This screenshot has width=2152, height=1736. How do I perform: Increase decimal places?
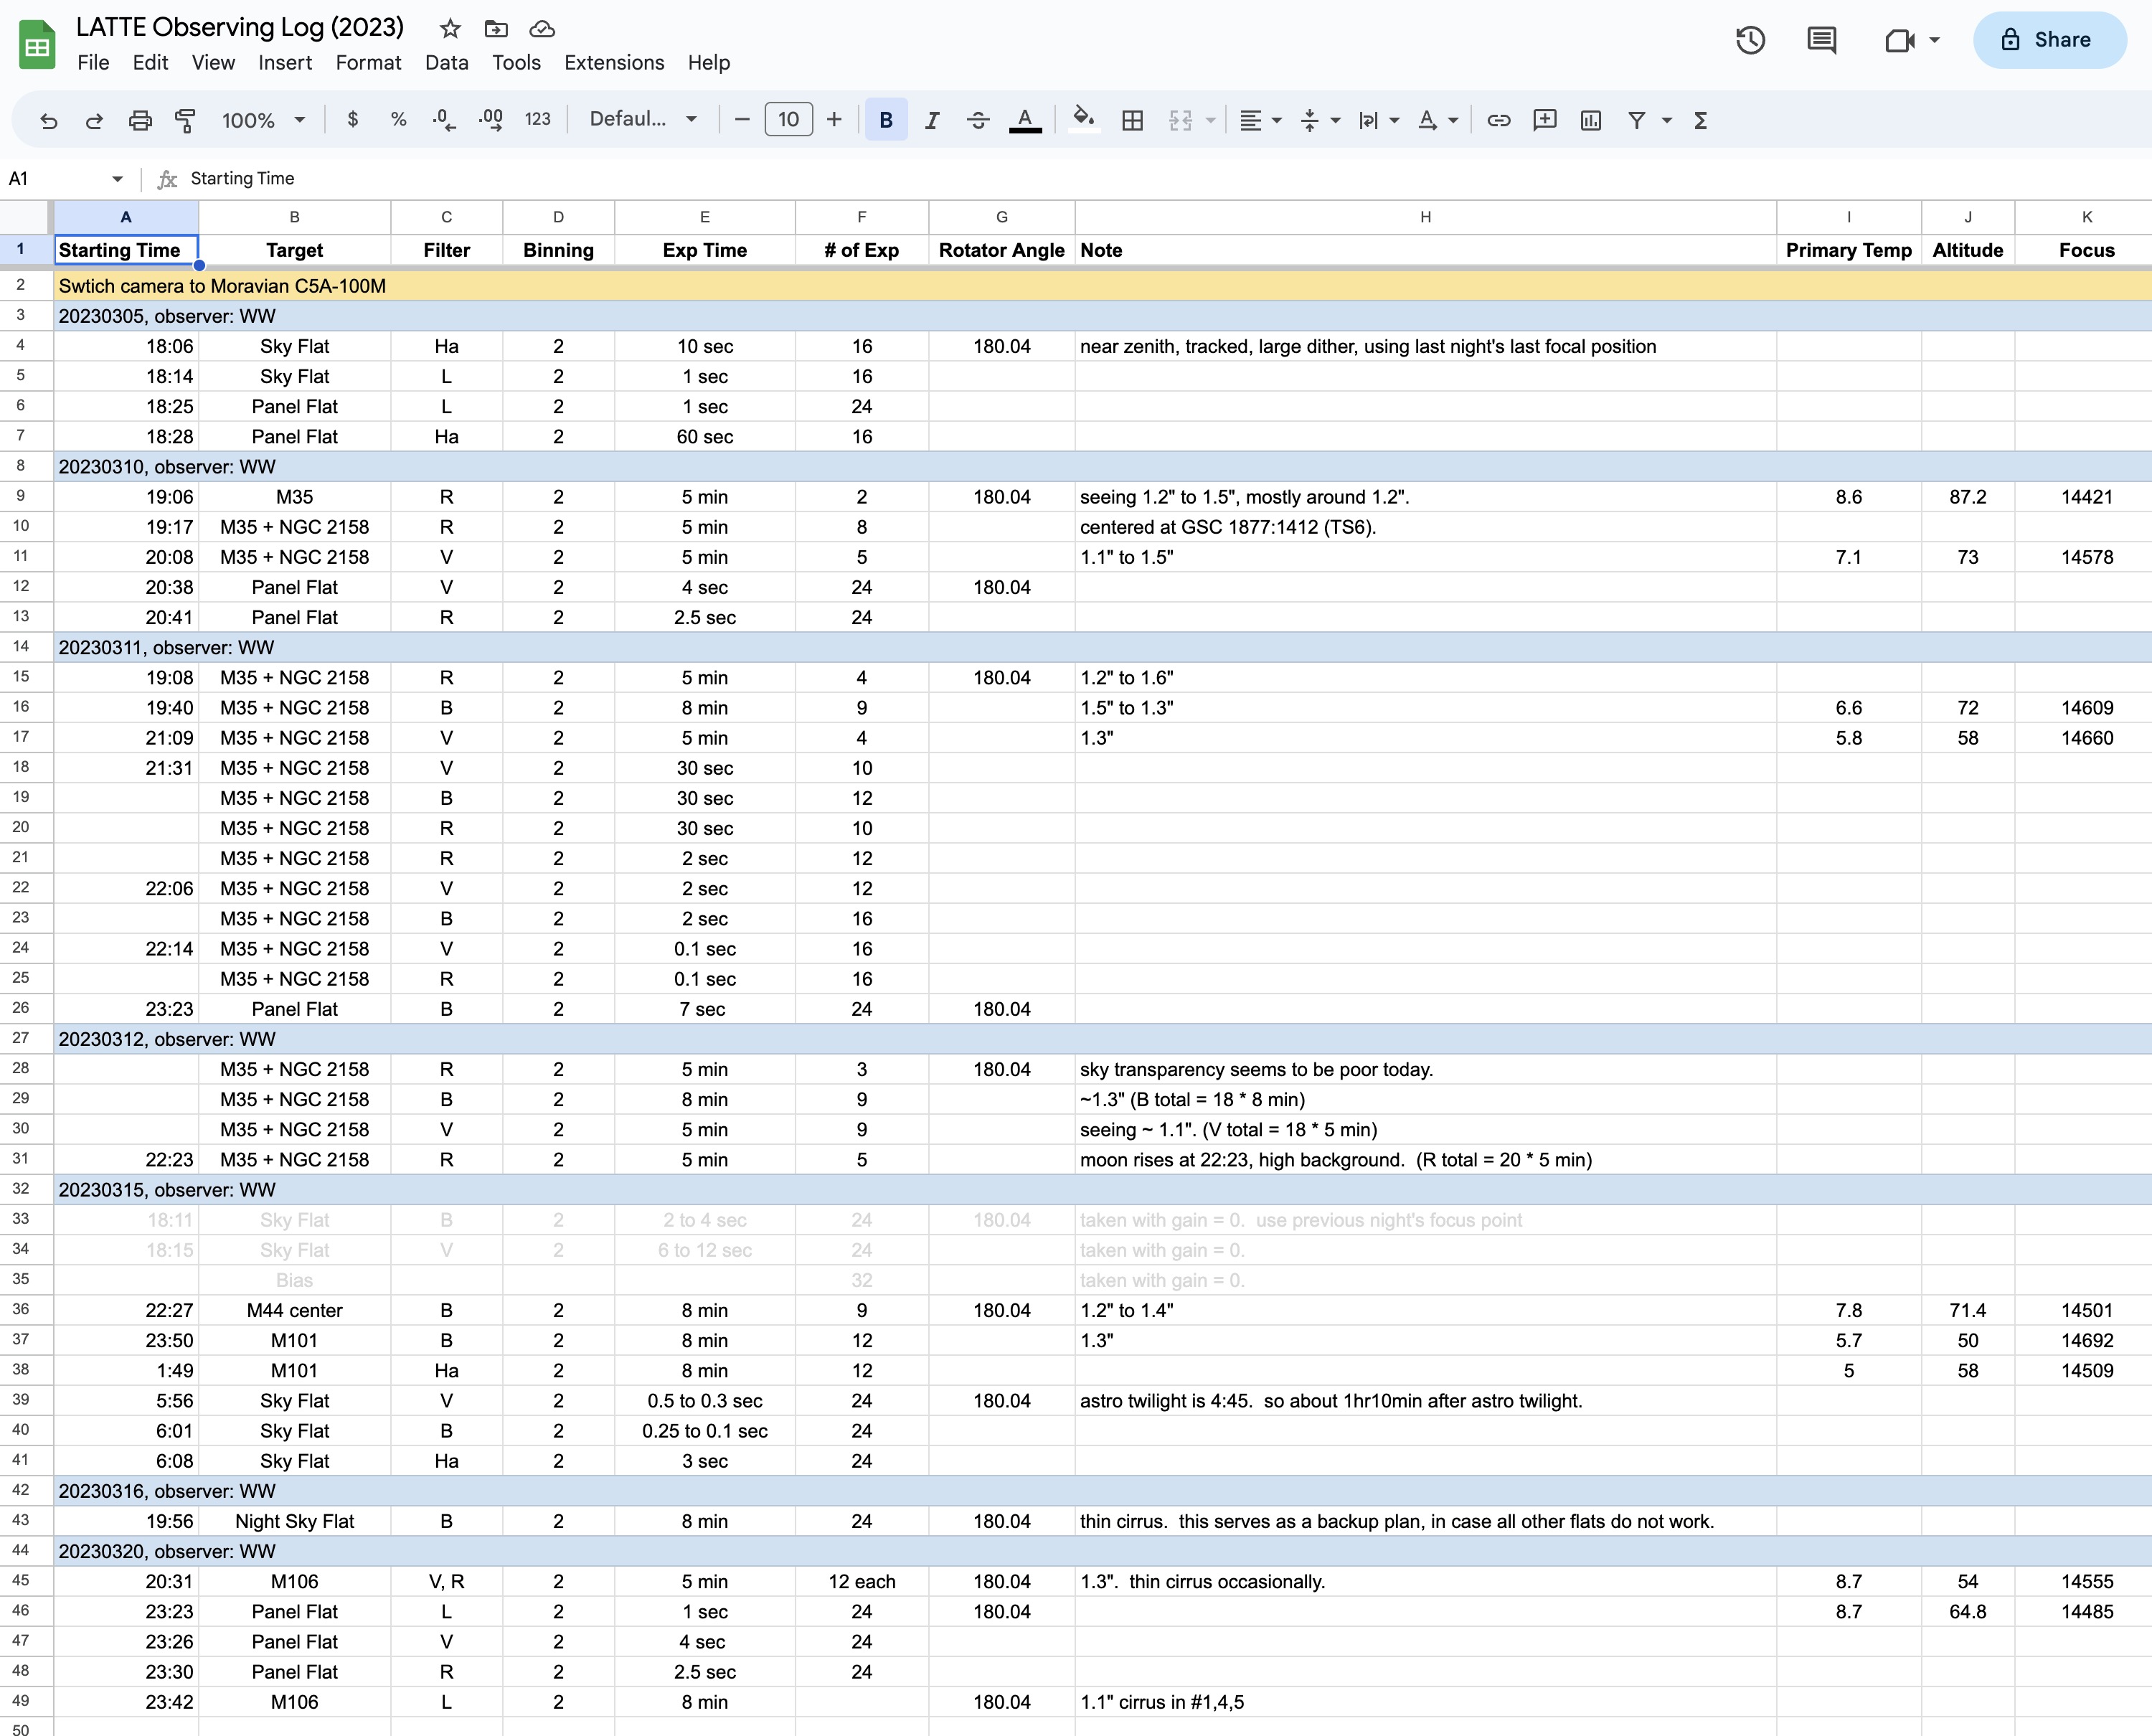[491, 119]
